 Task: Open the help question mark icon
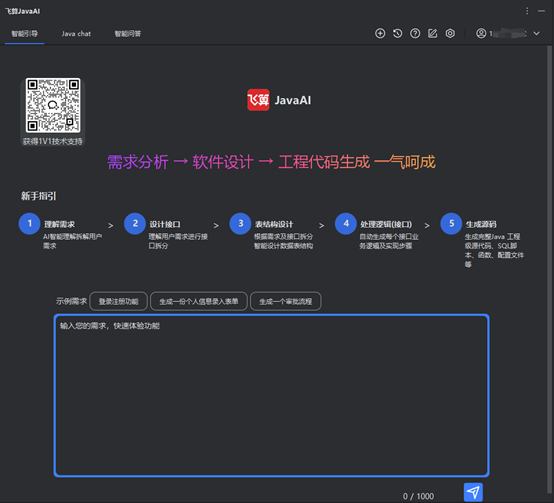click(415, 34)
